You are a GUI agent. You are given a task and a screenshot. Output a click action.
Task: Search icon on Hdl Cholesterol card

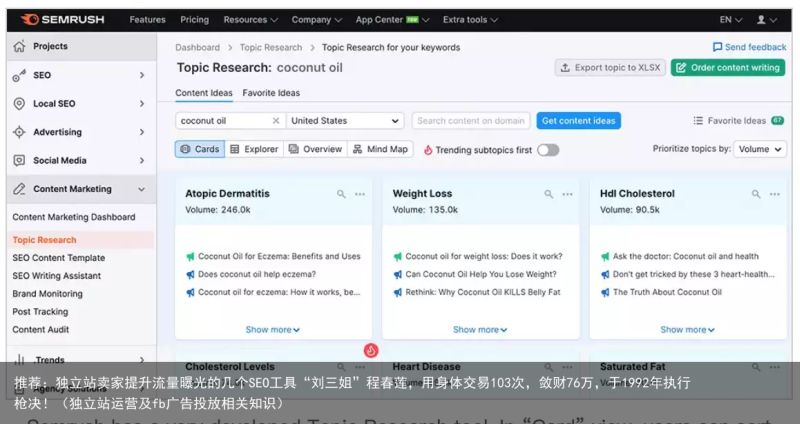tap(756, 194)
